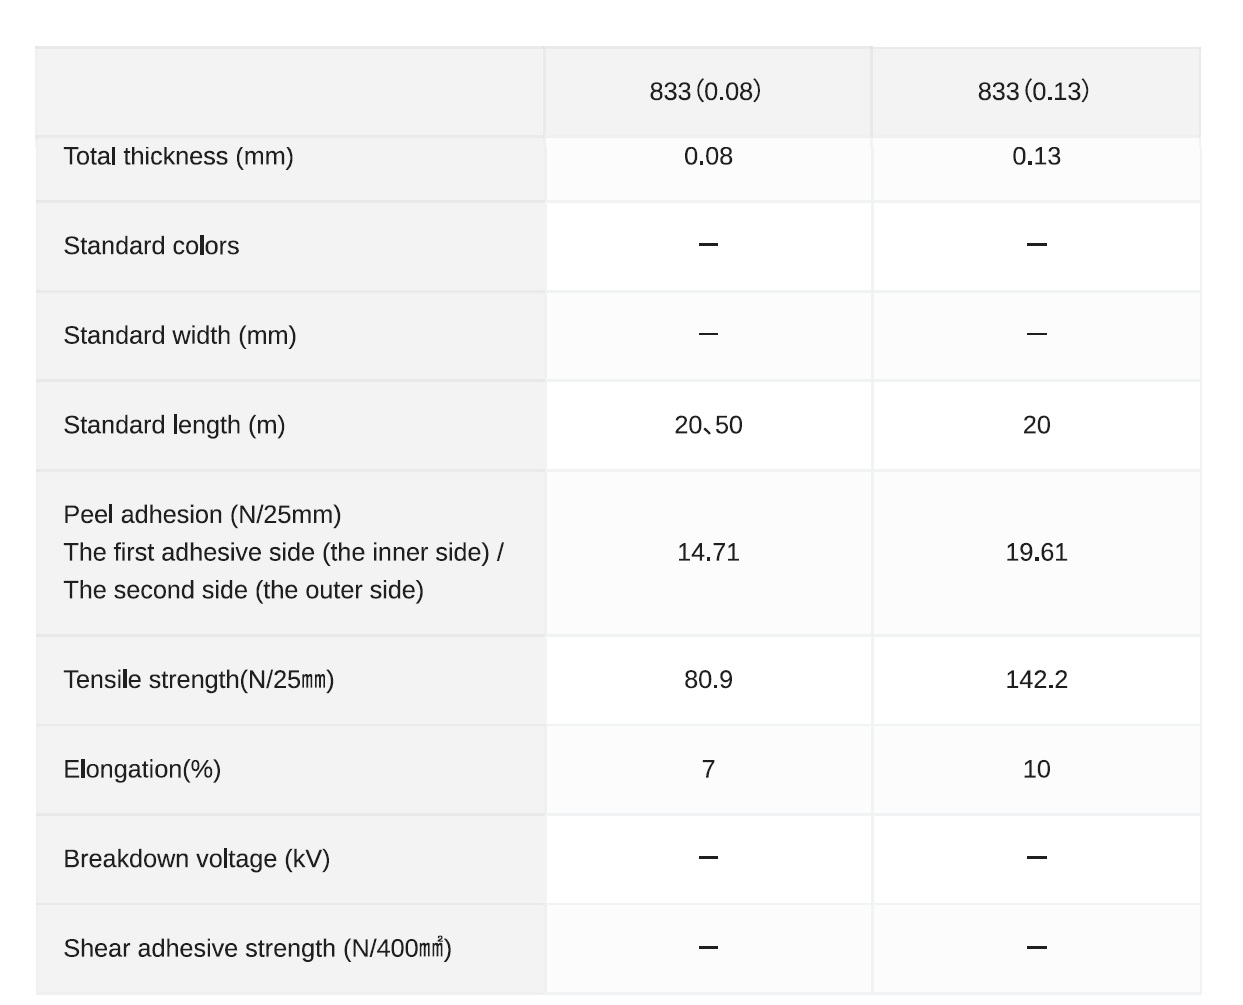The image size is (1243, 1005).
Task: Select the 19.61 peel adhesion value
Action: pyautogui.click(x=1036, y=552)
